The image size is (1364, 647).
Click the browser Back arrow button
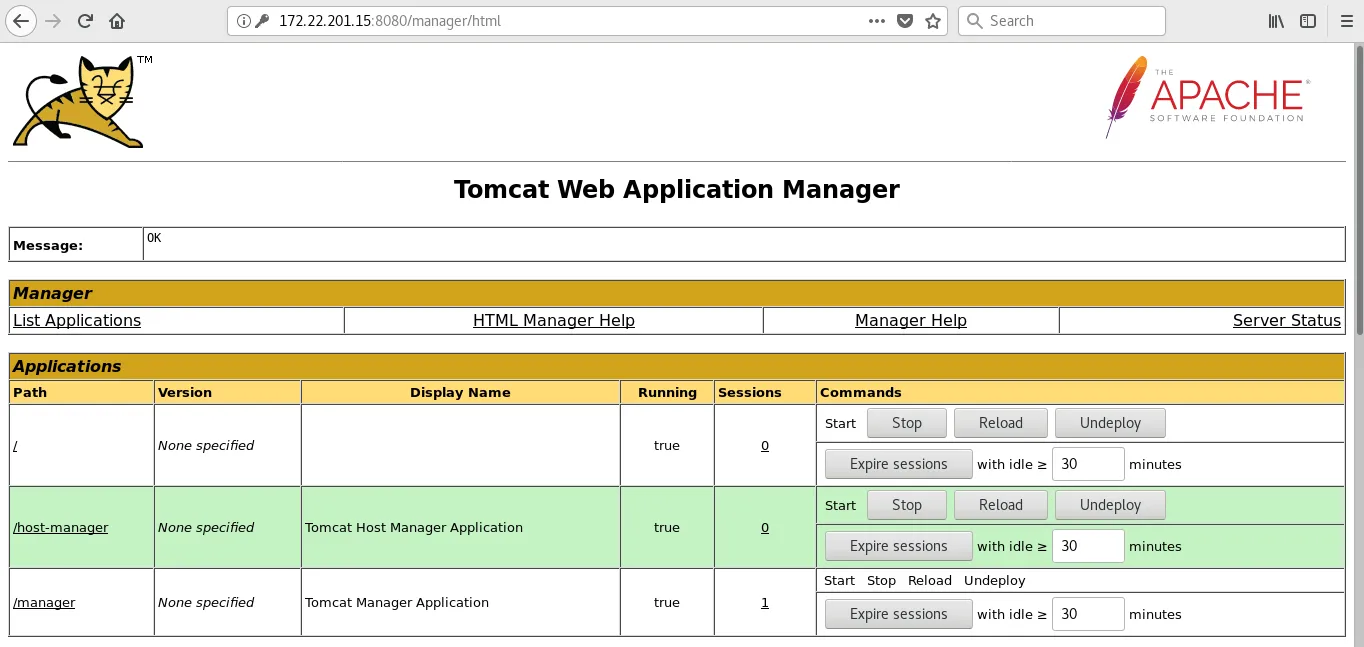click(x=20, y=21)
